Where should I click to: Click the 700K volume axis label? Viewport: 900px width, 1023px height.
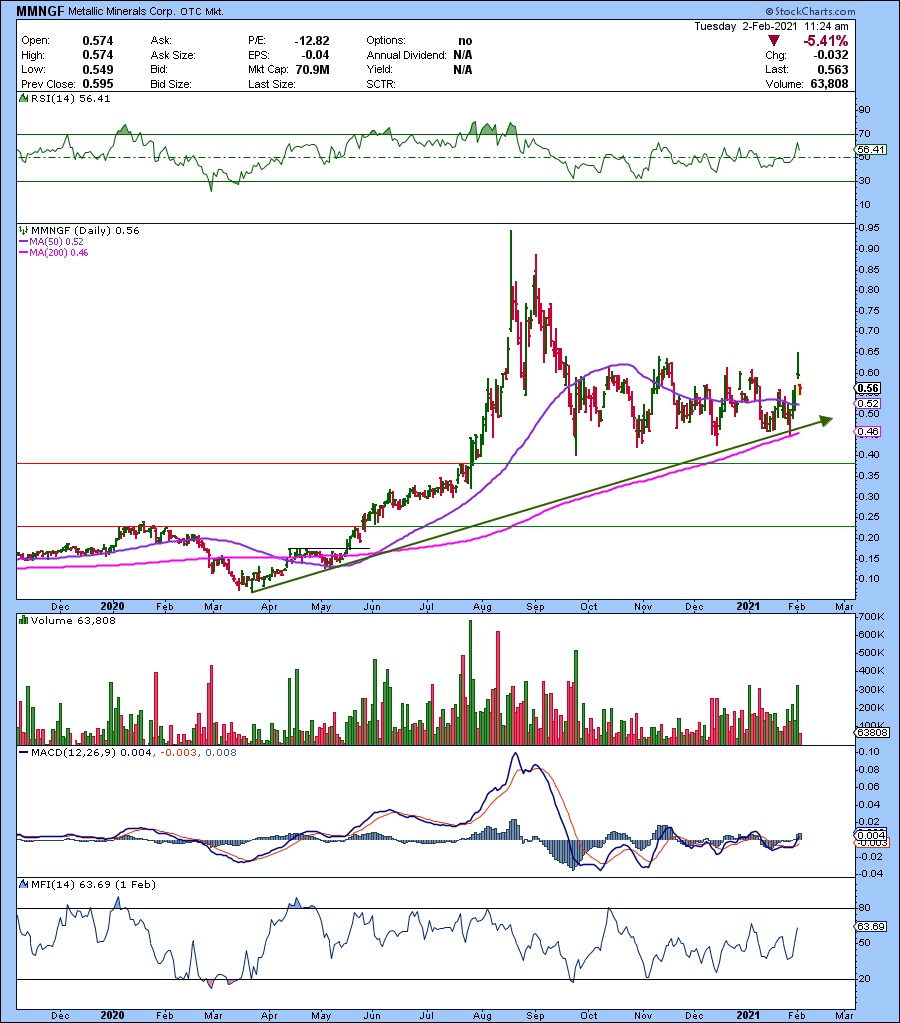872,617
